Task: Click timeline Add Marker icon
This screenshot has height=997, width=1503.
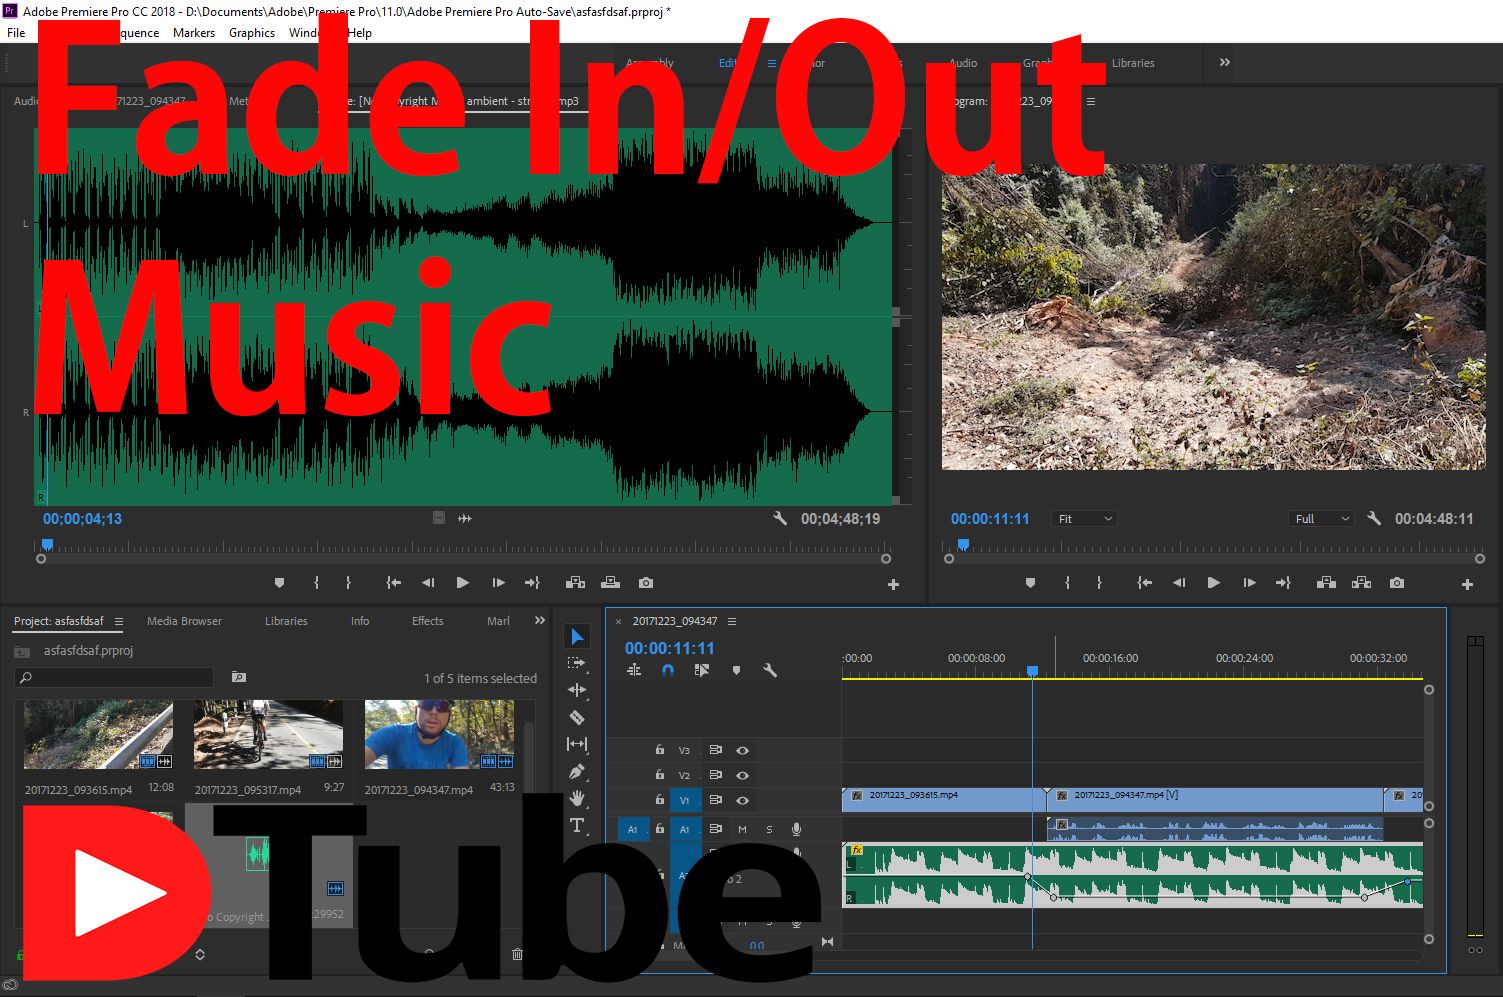Action: coord(736,671)
